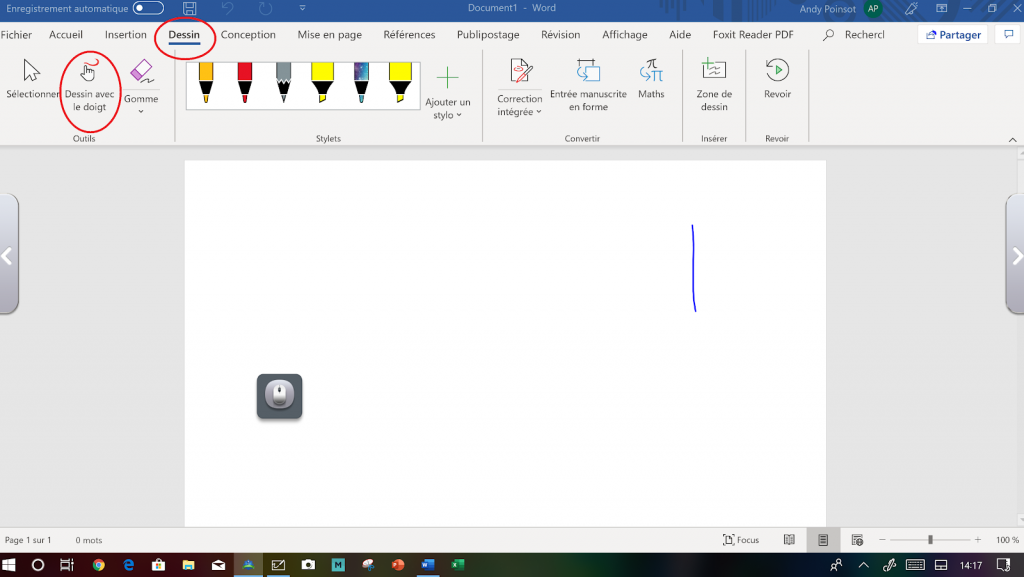Click the zoom out minus button

(x=882, y=540)
